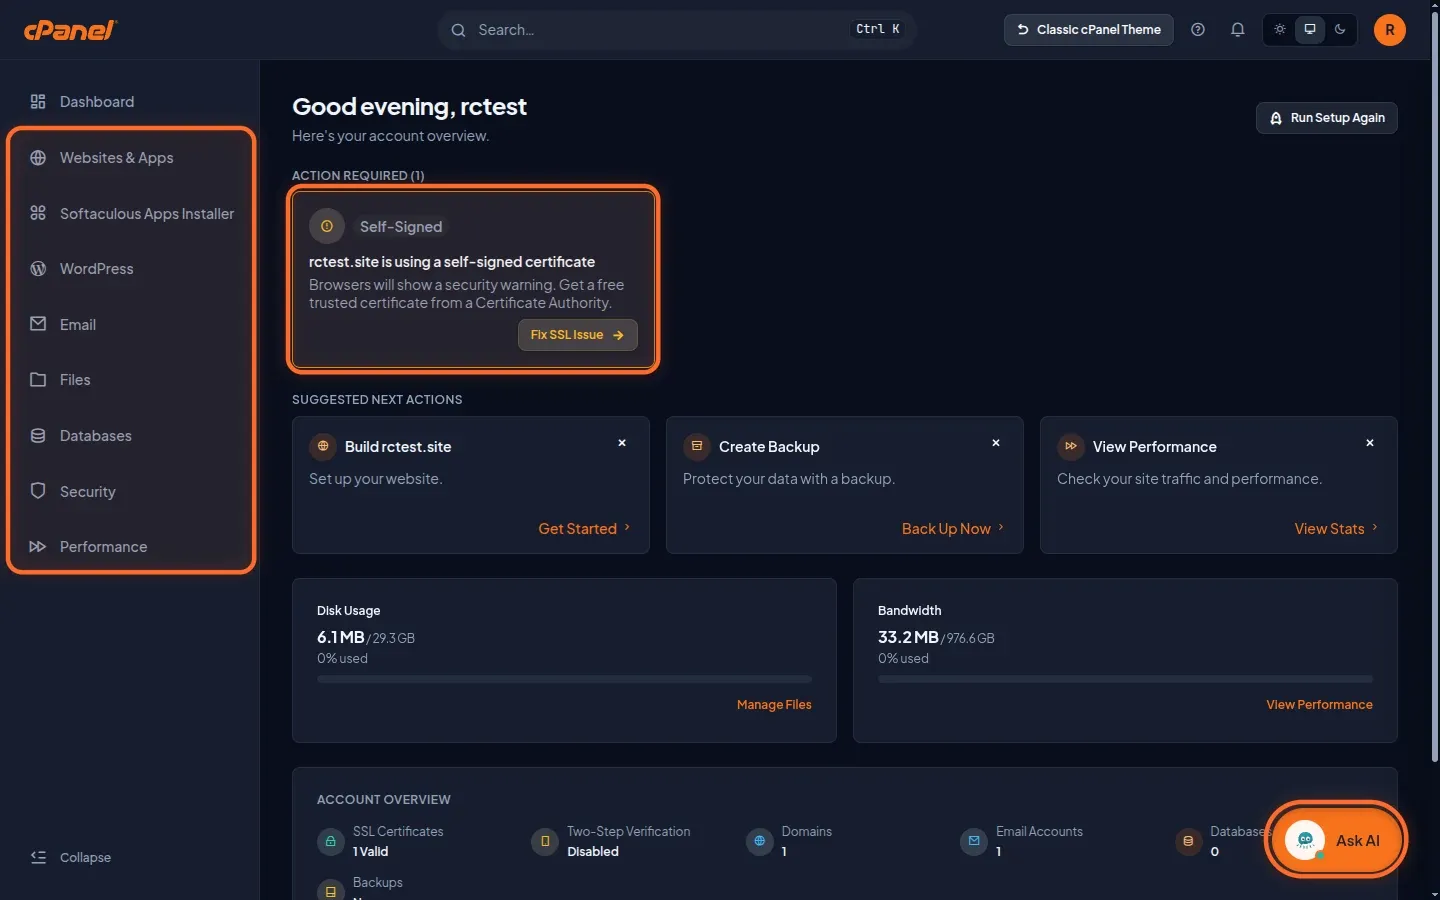Screen dimensions: 1440x900
Task: Open the Email menu label
Action: [78, 325]
